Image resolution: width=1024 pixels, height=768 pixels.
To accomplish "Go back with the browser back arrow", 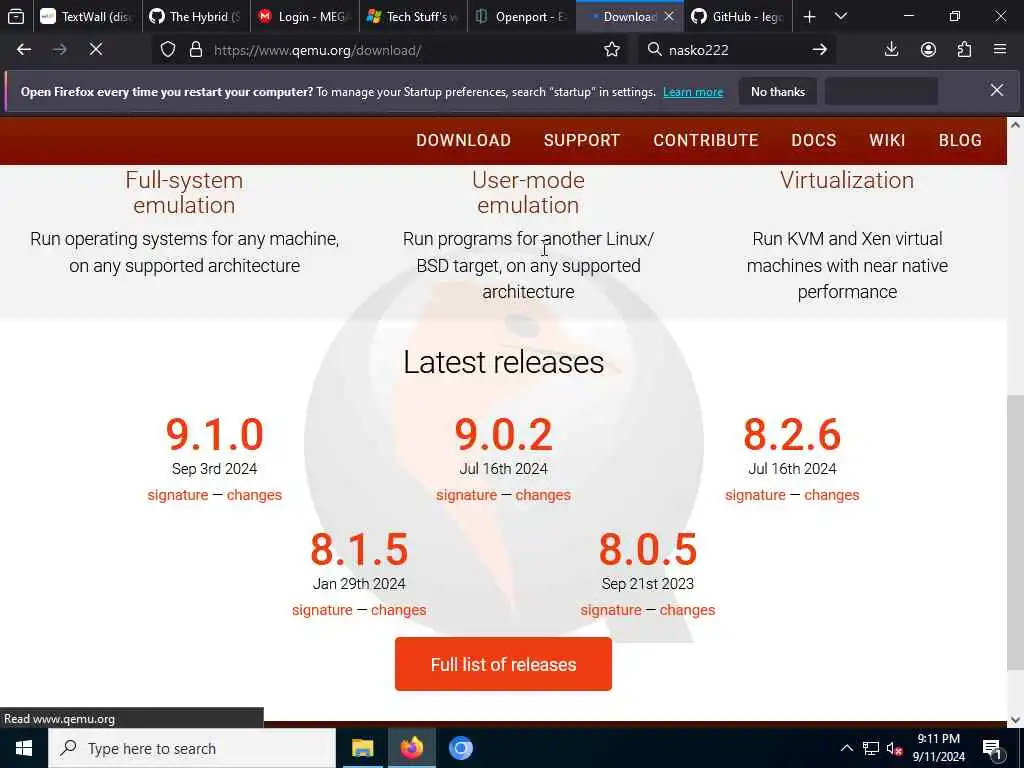I will coord(24,50).
